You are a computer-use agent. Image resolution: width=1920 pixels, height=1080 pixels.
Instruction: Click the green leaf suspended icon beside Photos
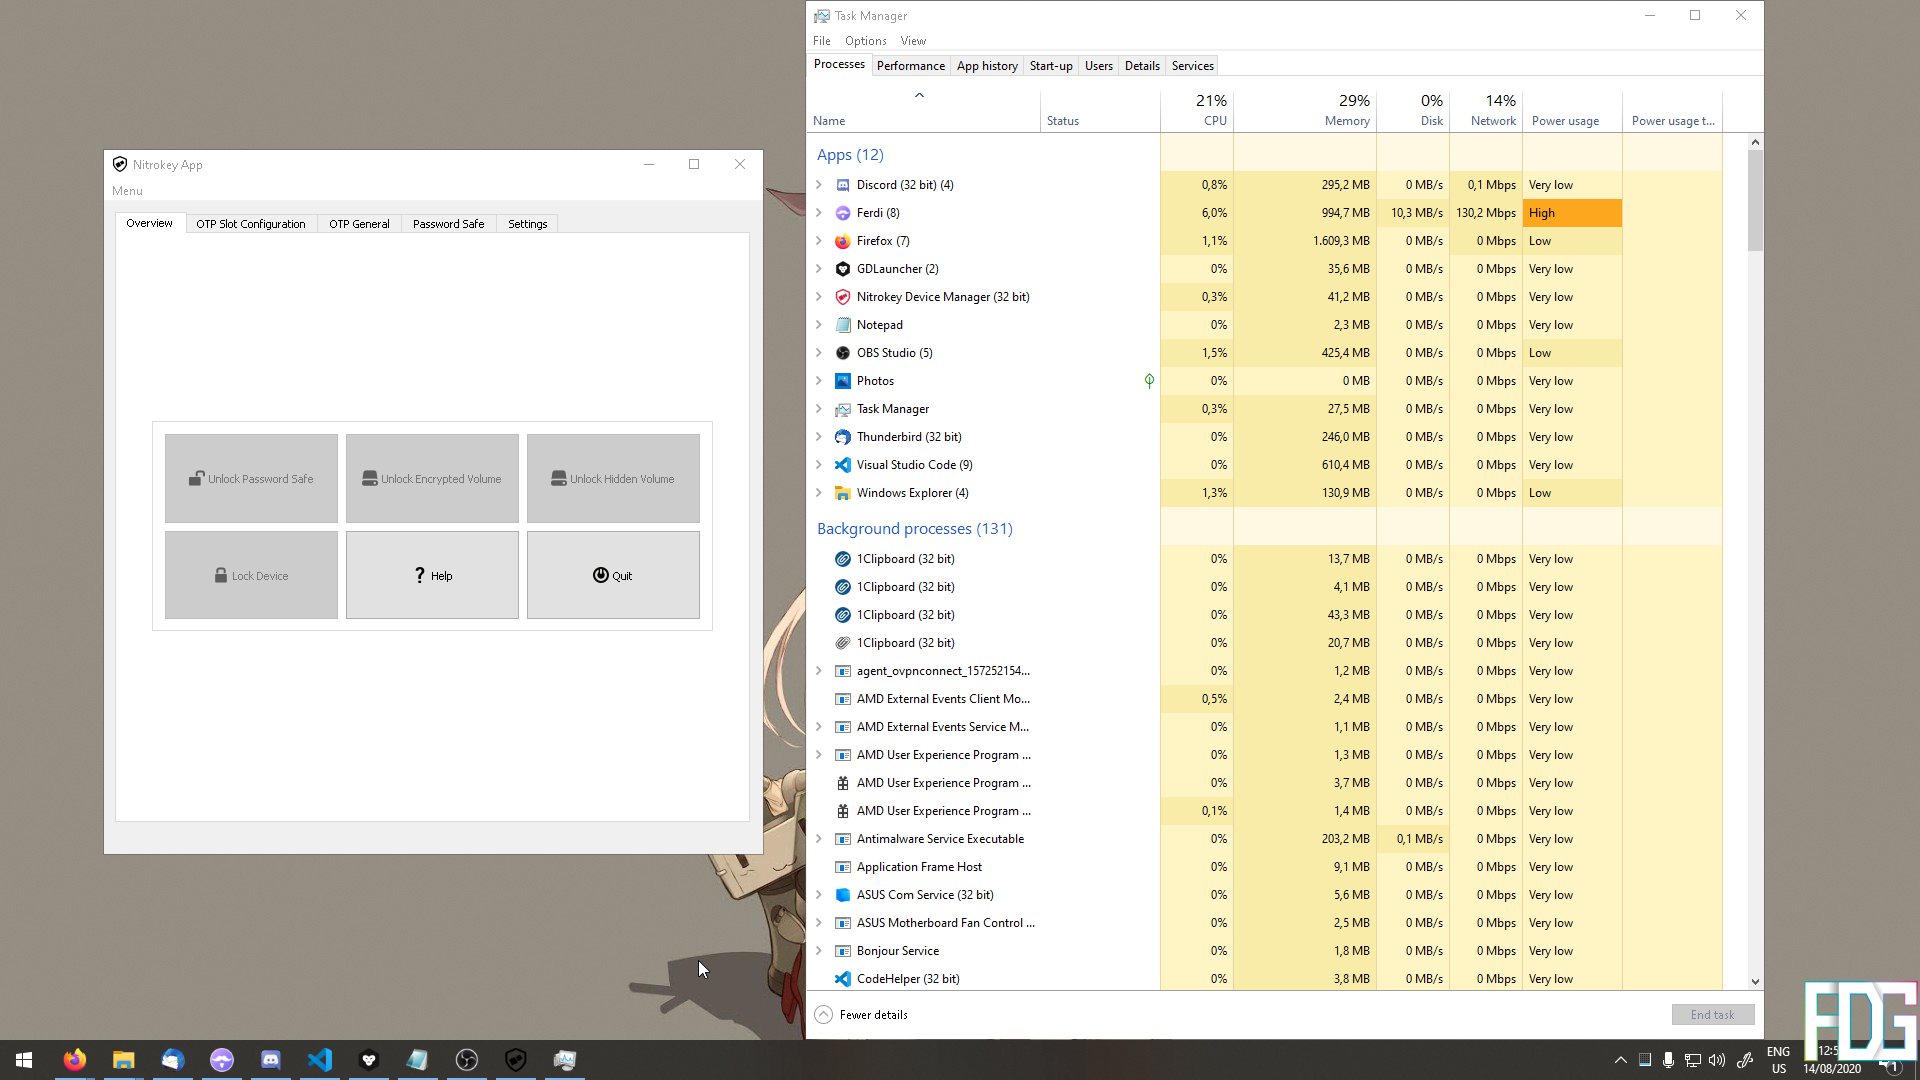click(x=1149, y=381)
